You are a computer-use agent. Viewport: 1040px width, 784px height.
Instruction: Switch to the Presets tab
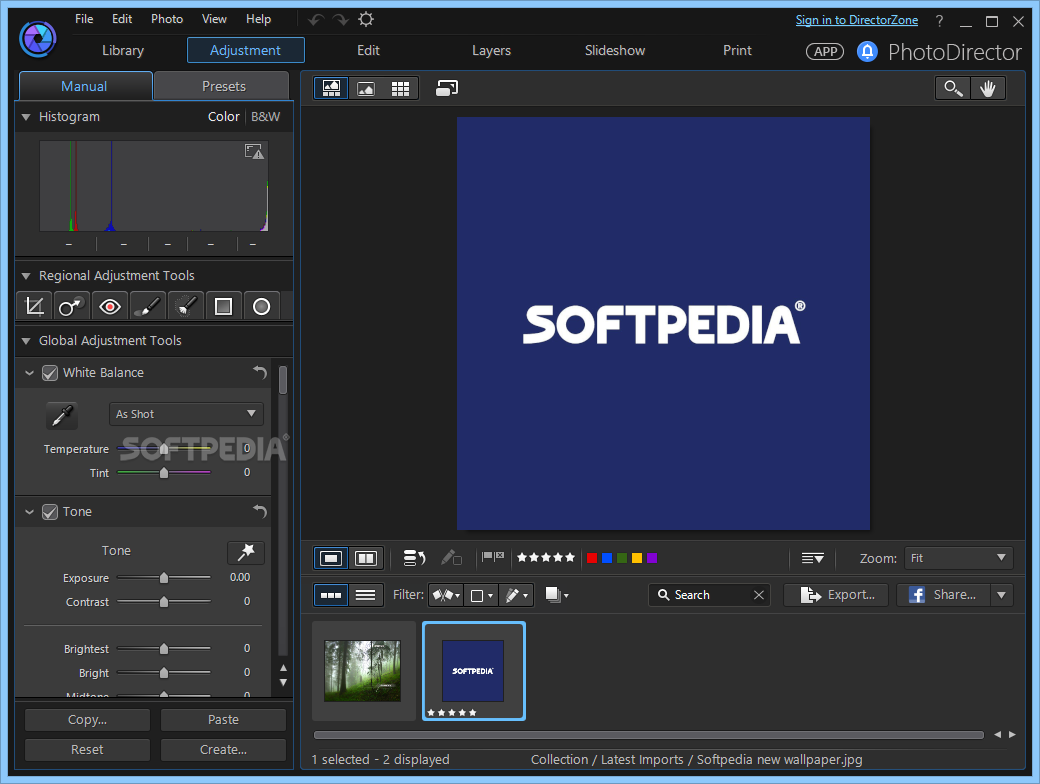click(x=224, y=86)
